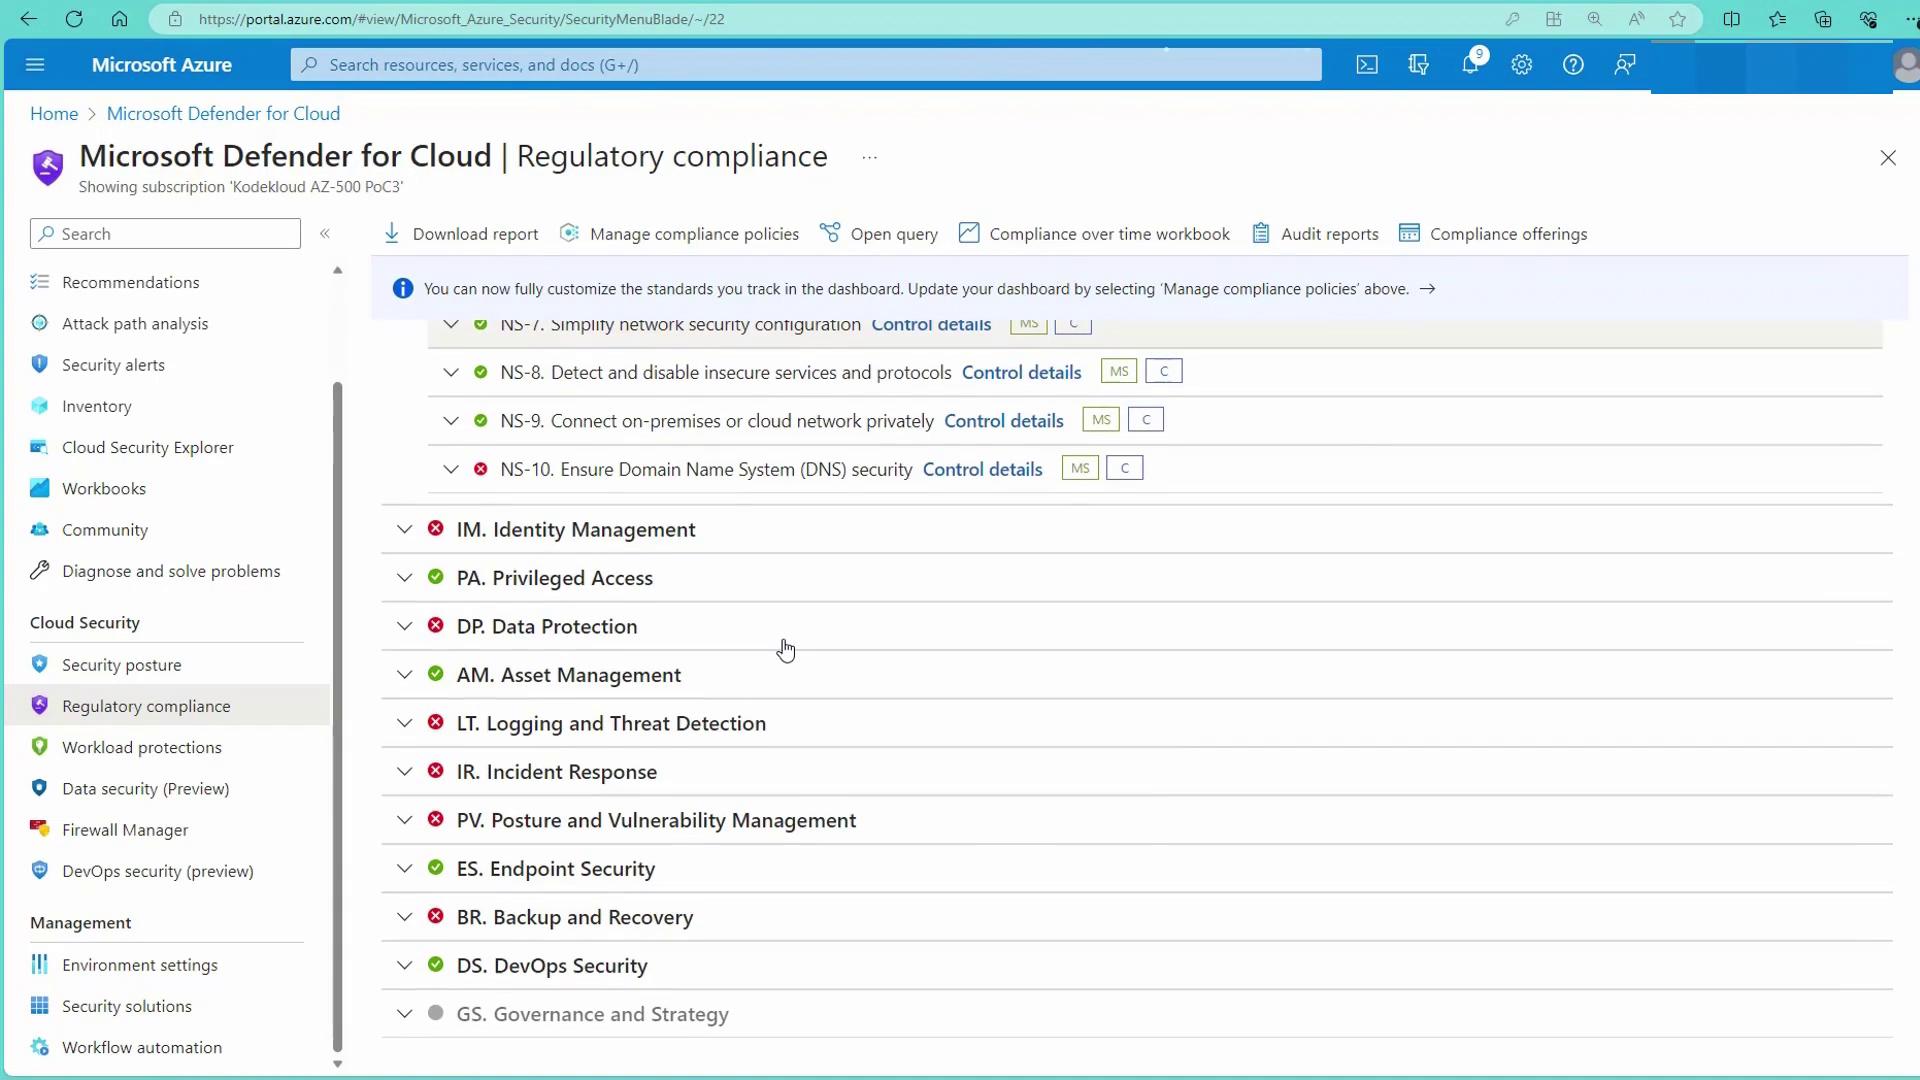
Task: Open the feedback icon in header
Action: [1625, 65]
